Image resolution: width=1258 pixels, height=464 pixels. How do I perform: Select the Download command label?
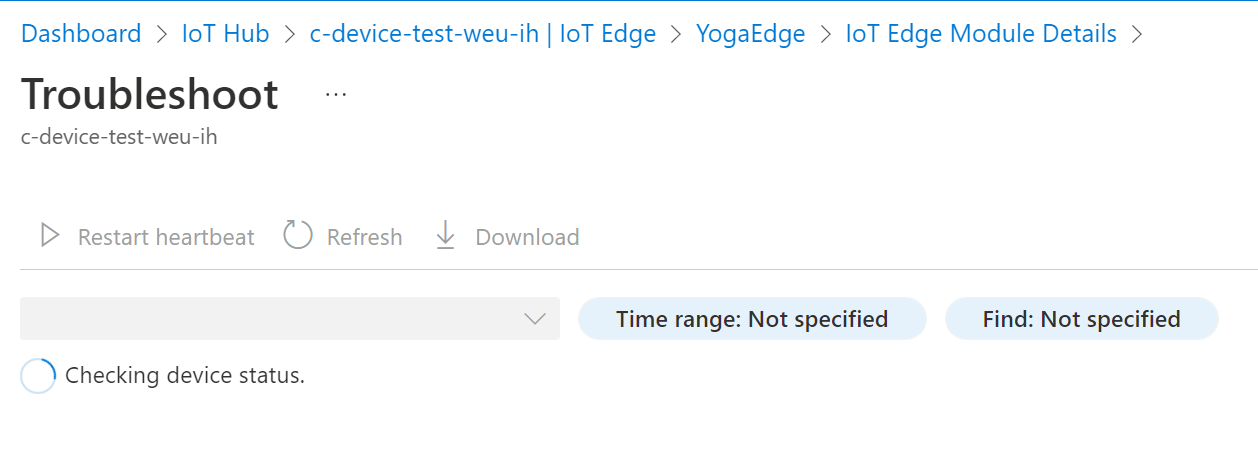pyautogui.click(x=527, y=237)
